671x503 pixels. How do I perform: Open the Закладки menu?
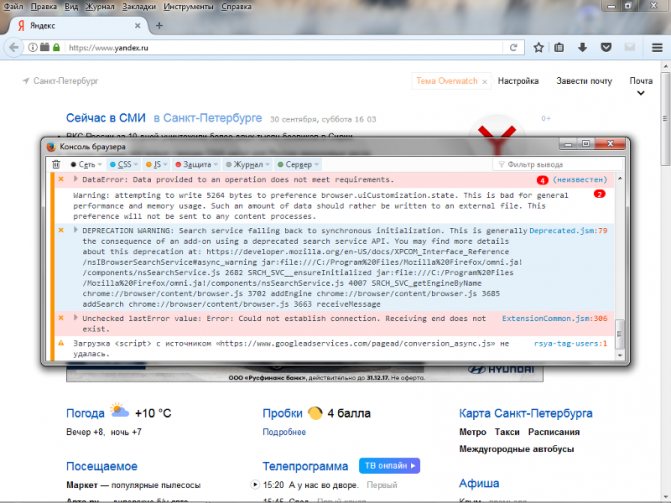point(139,6)
